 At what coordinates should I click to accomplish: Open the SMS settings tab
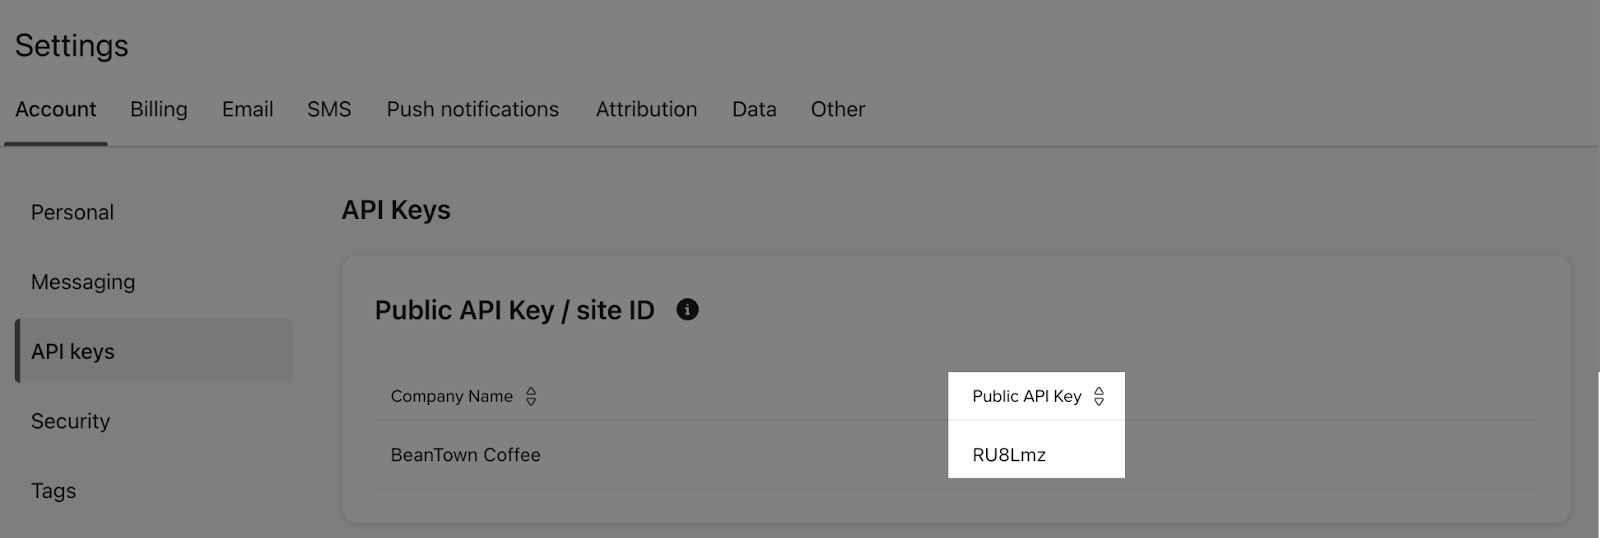[329, 109]
